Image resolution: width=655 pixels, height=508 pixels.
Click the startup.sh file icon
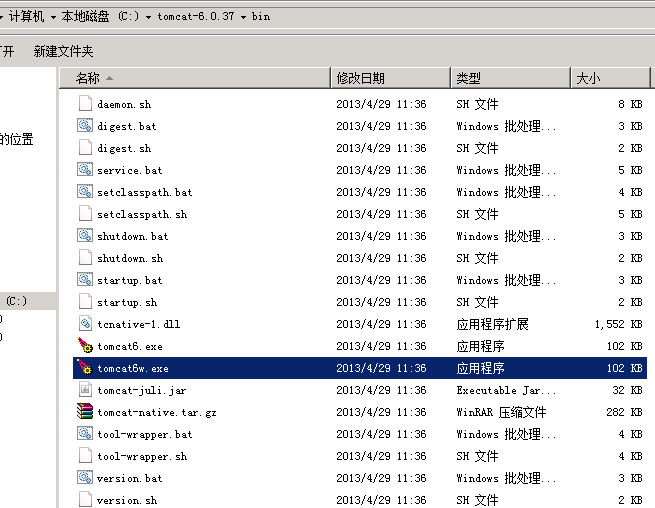tap(85, 302)
